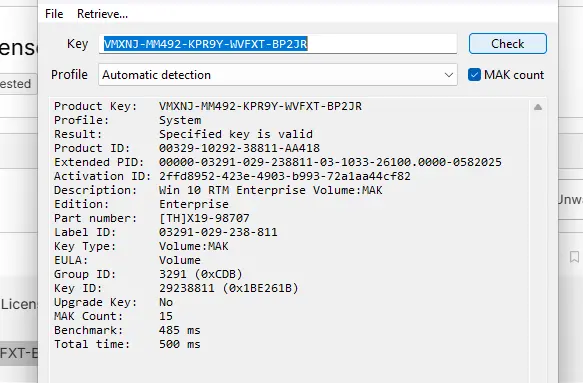Click the 'Specified key is valid' result

[x=236, y=134]
